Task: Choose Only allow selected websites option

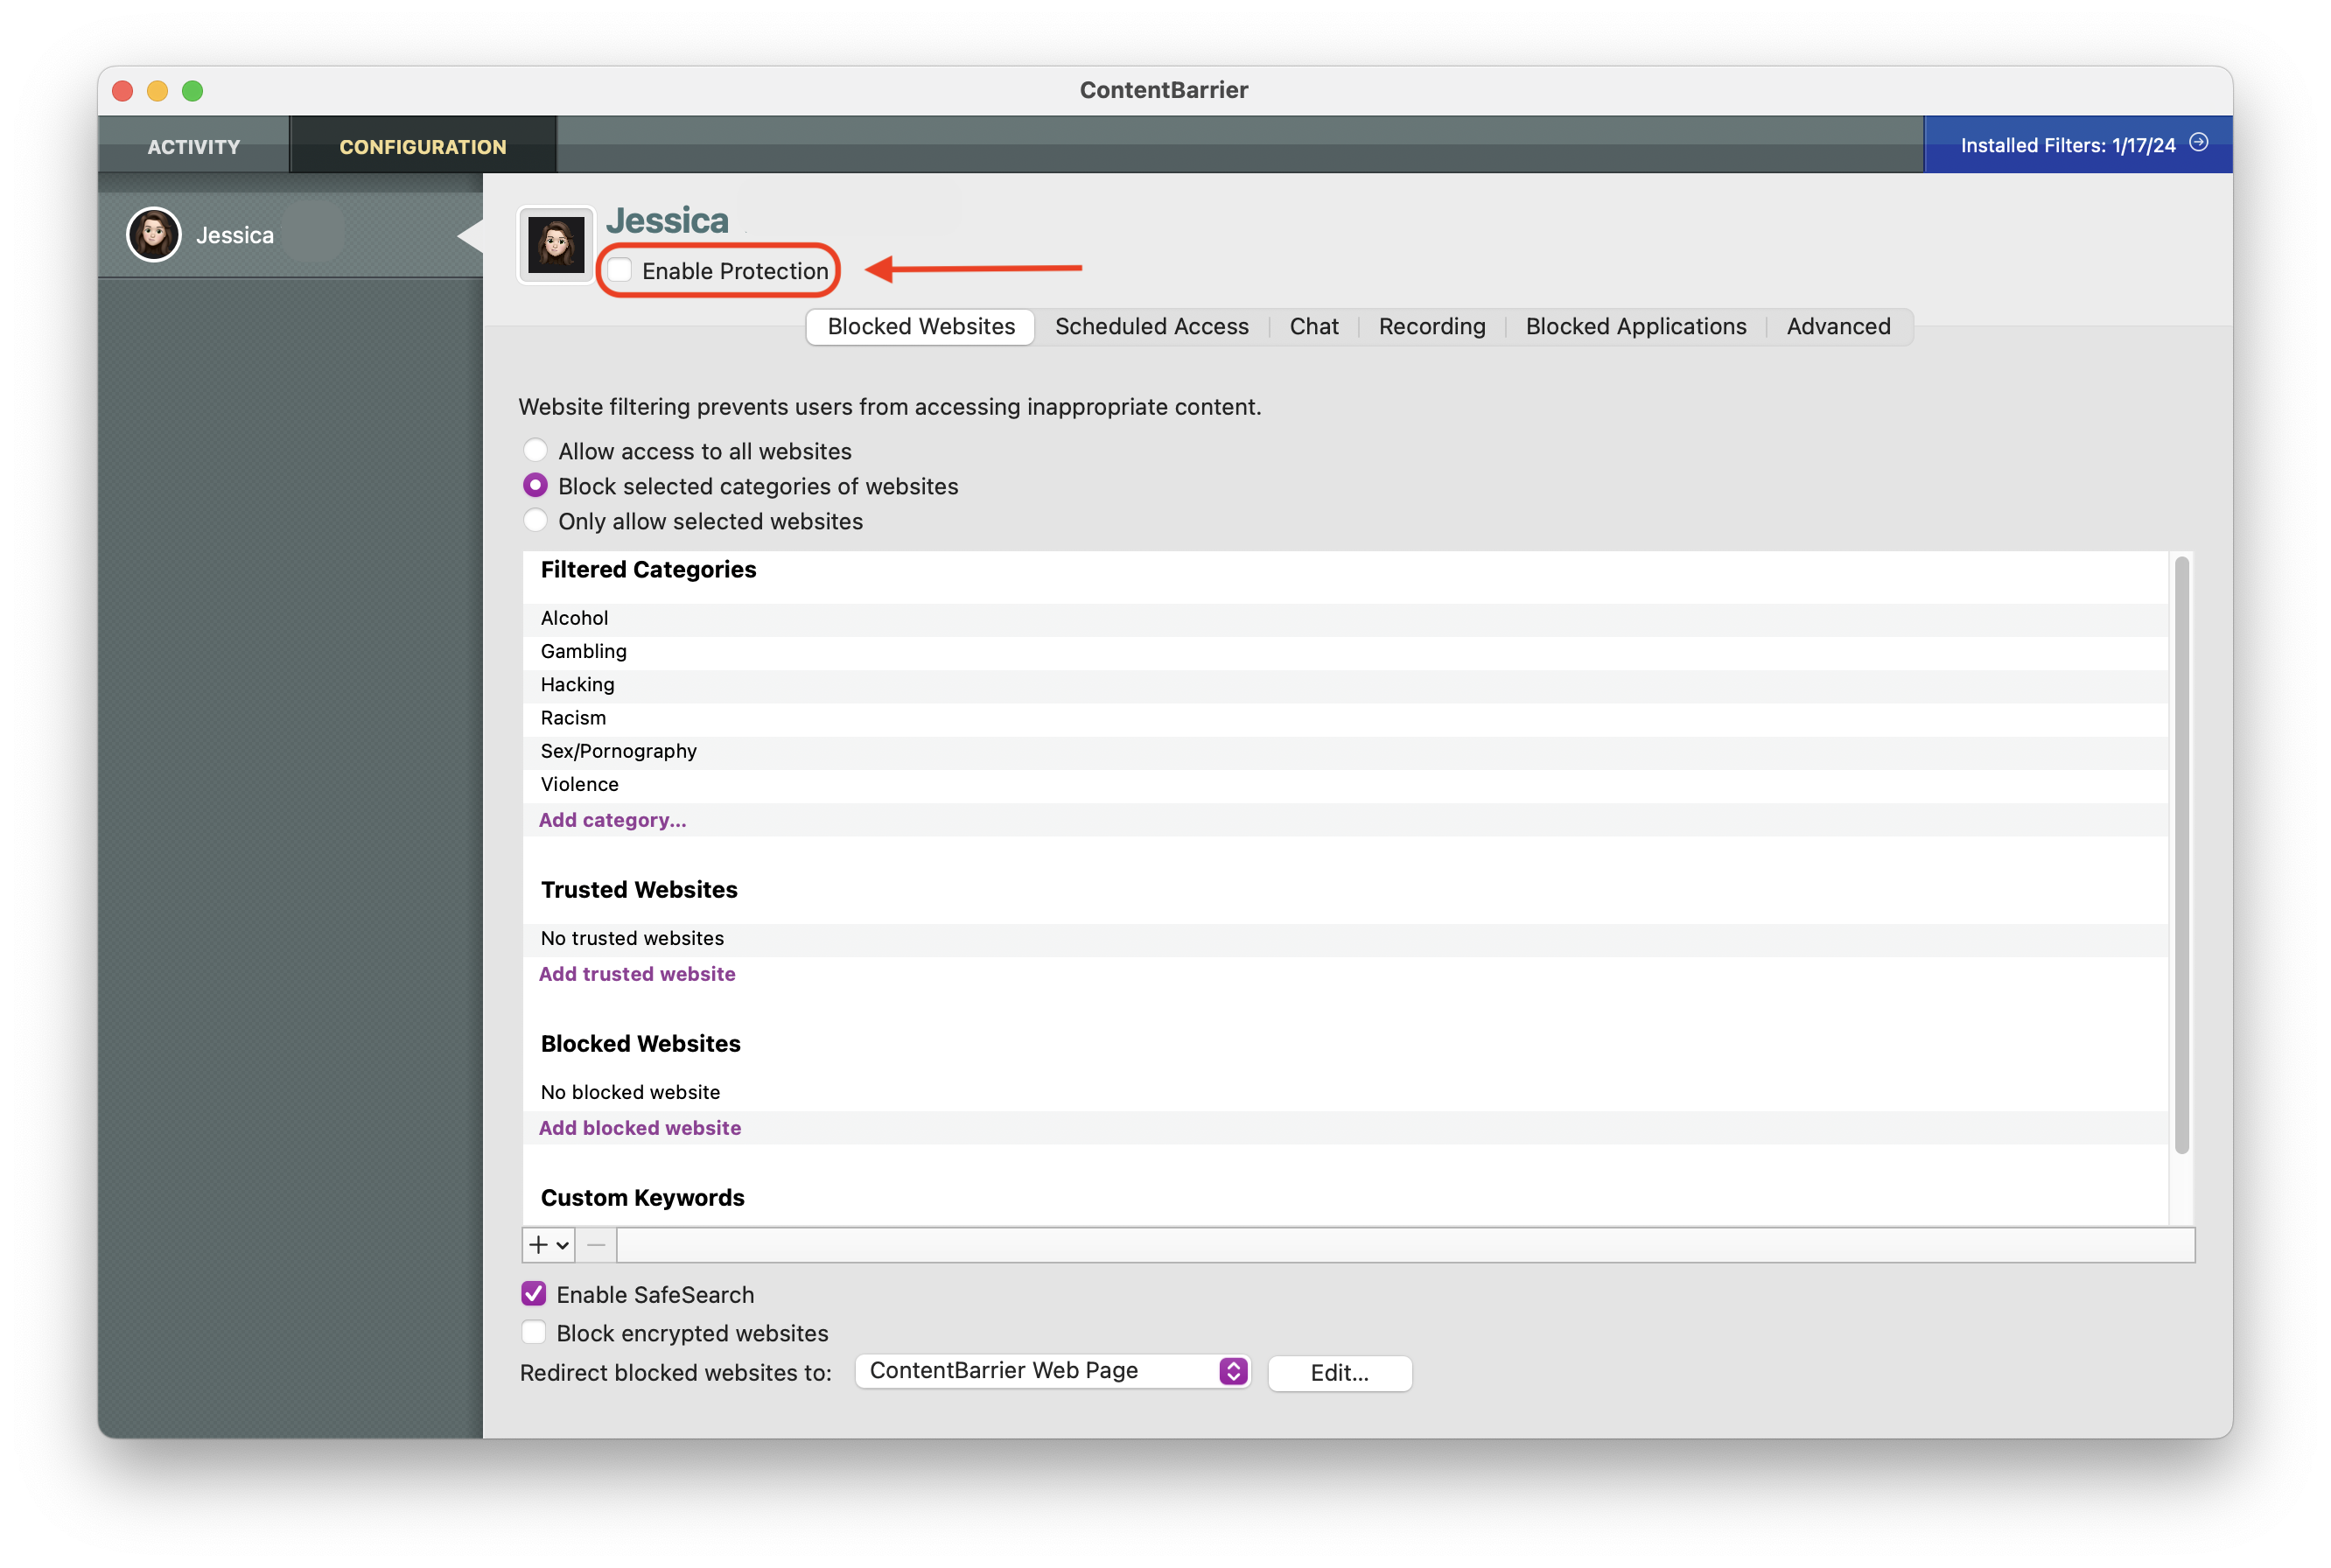Action: [536, 521]
